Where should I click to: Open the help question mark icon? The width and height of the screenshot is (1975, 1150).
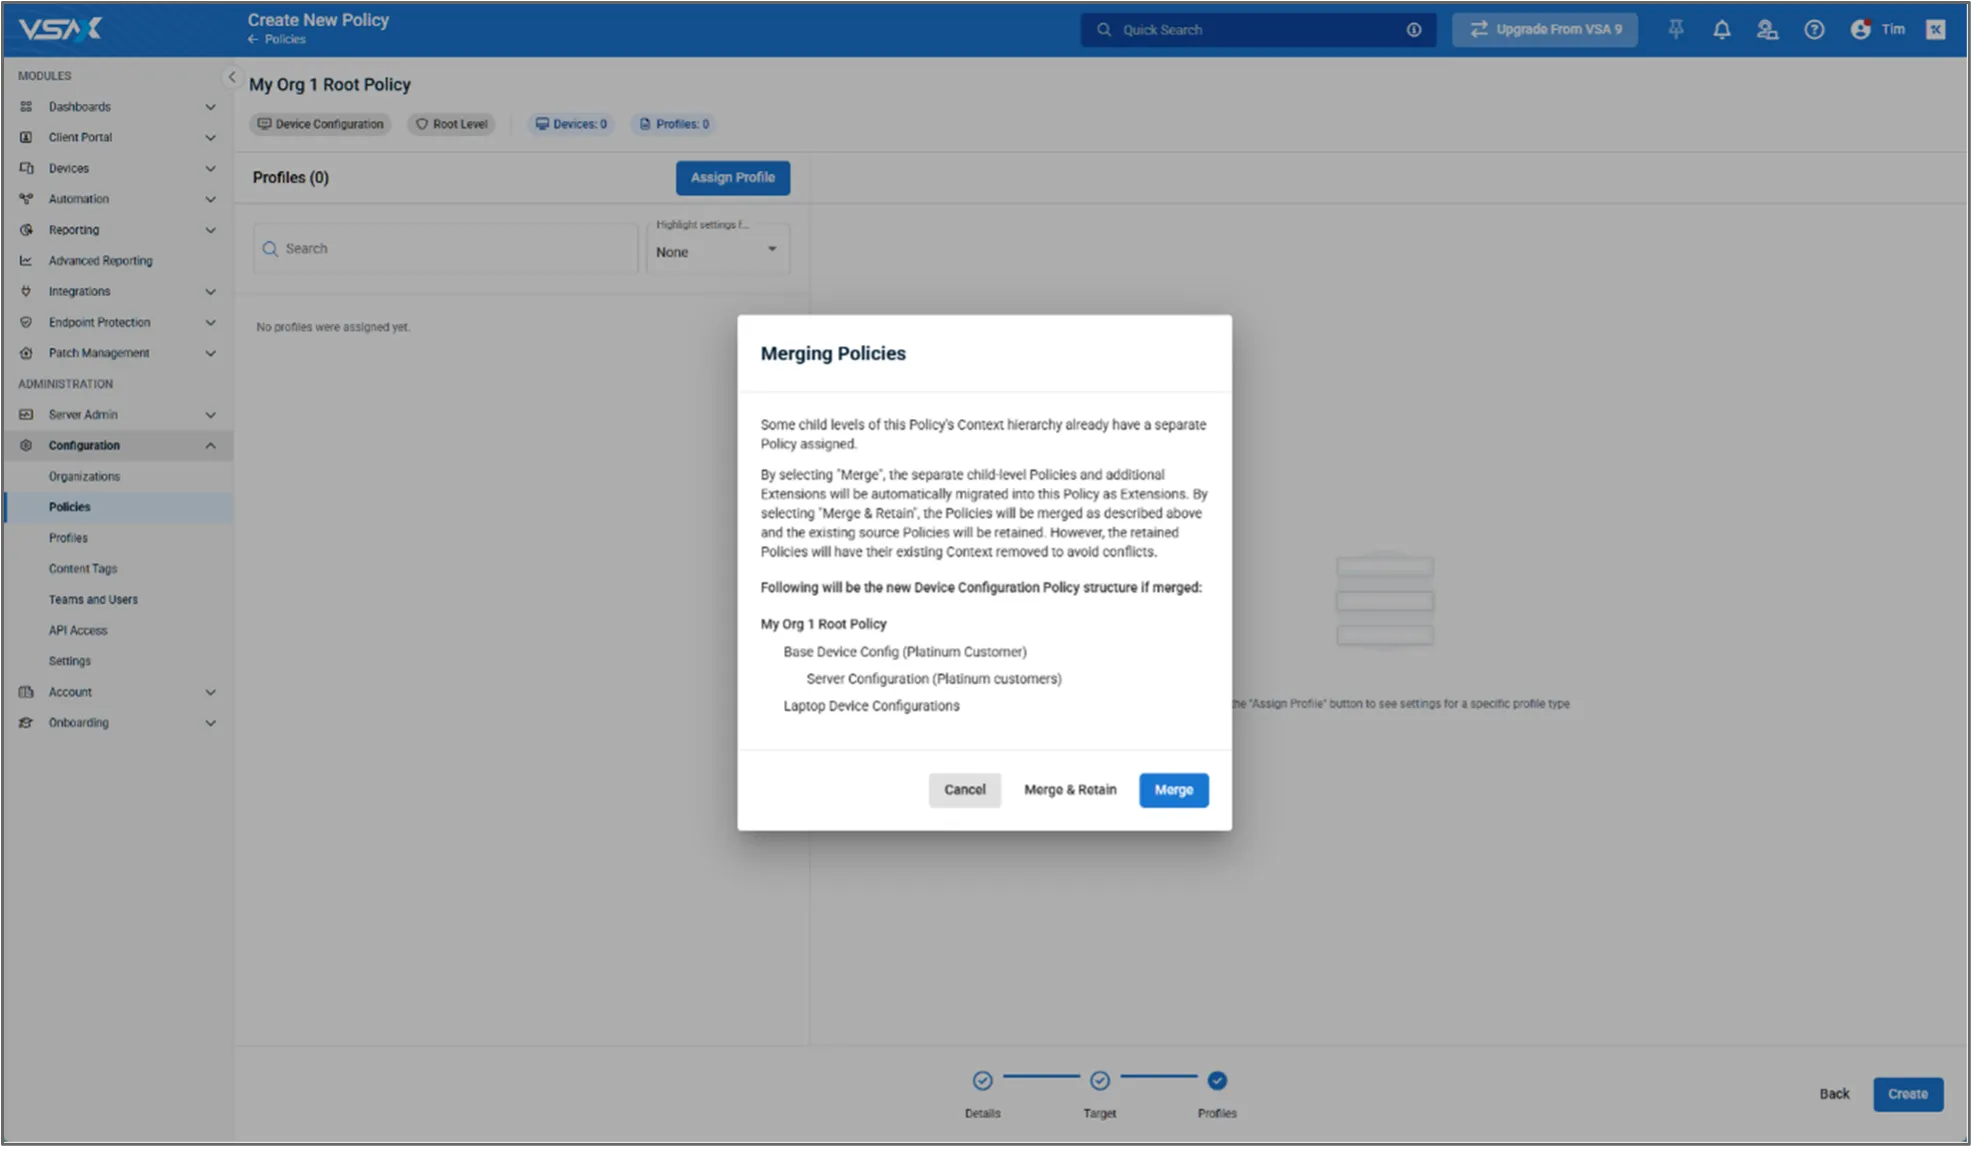[x=1814, y=30]
